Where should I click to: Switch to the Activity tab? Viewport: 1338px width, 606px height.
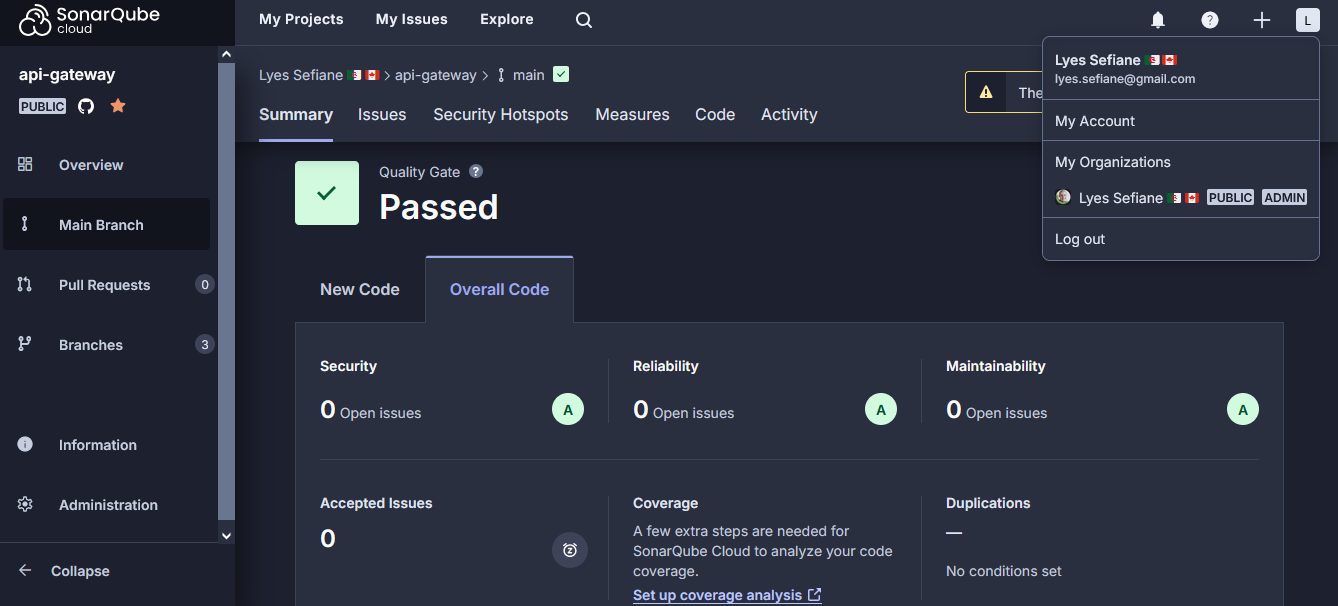789,114
